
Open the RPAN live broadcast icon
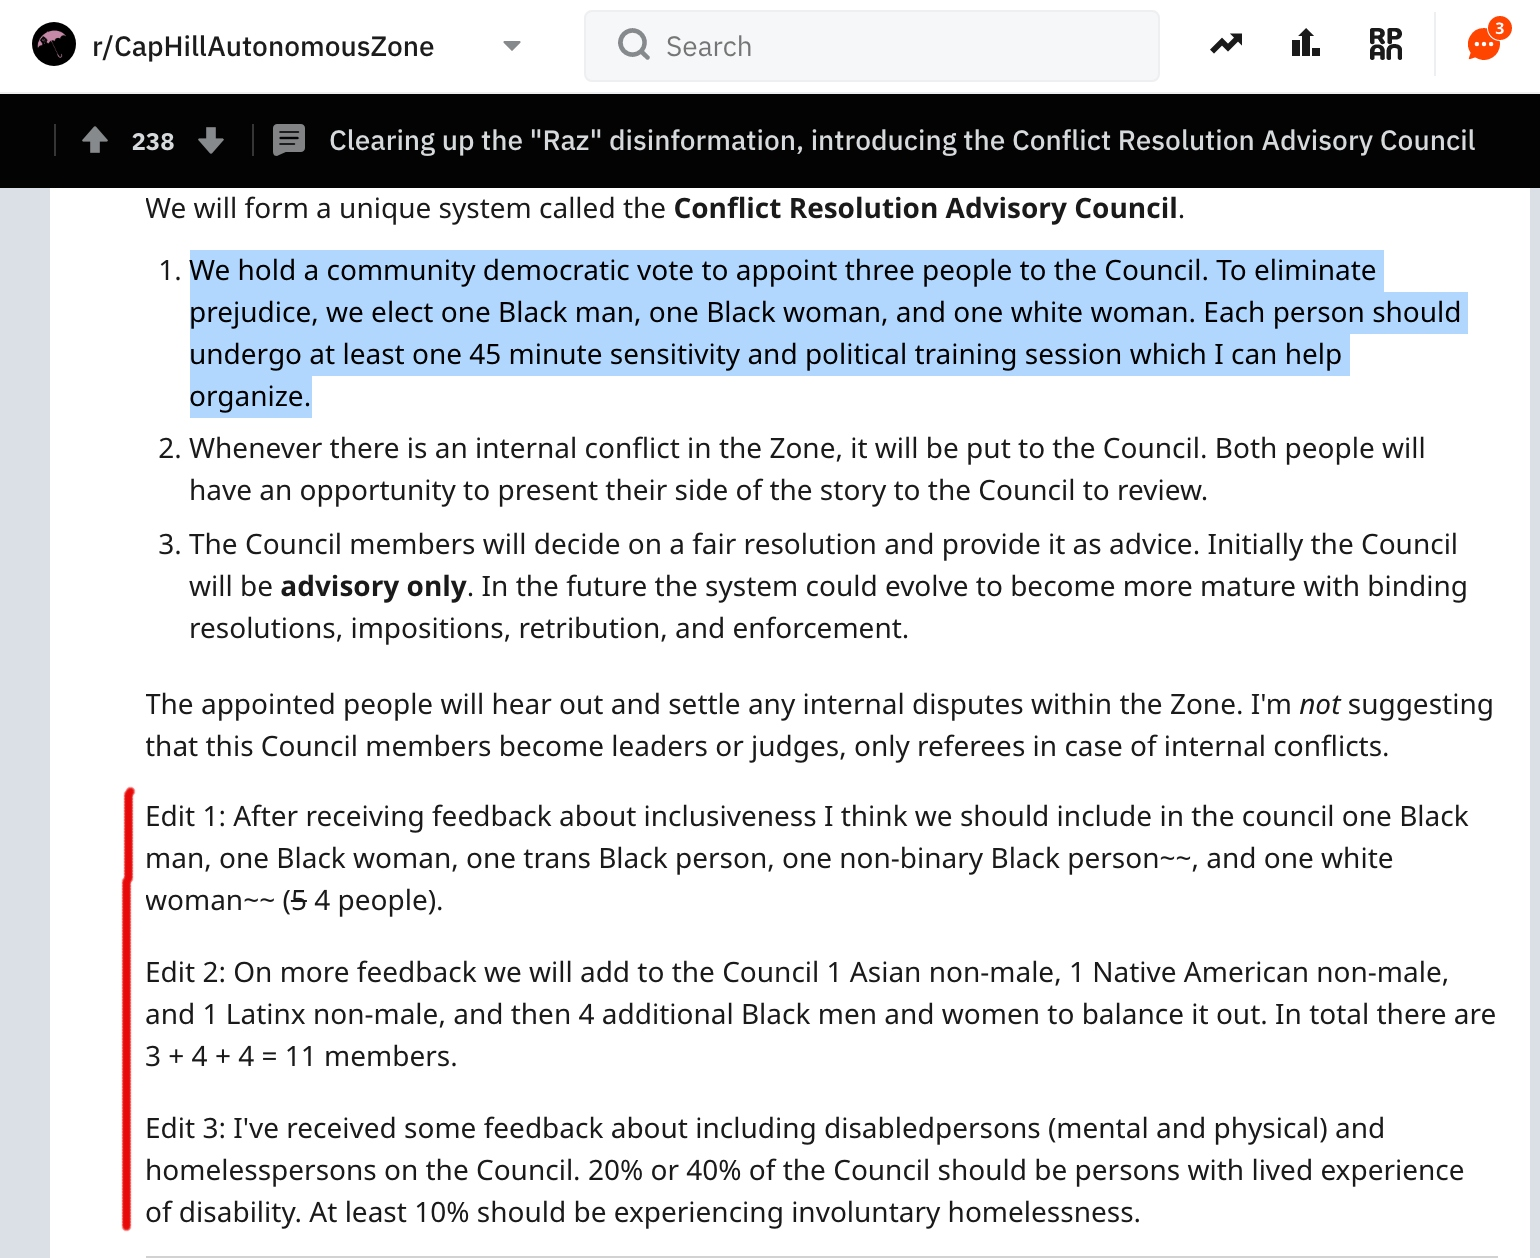(x=1385, y=44)
